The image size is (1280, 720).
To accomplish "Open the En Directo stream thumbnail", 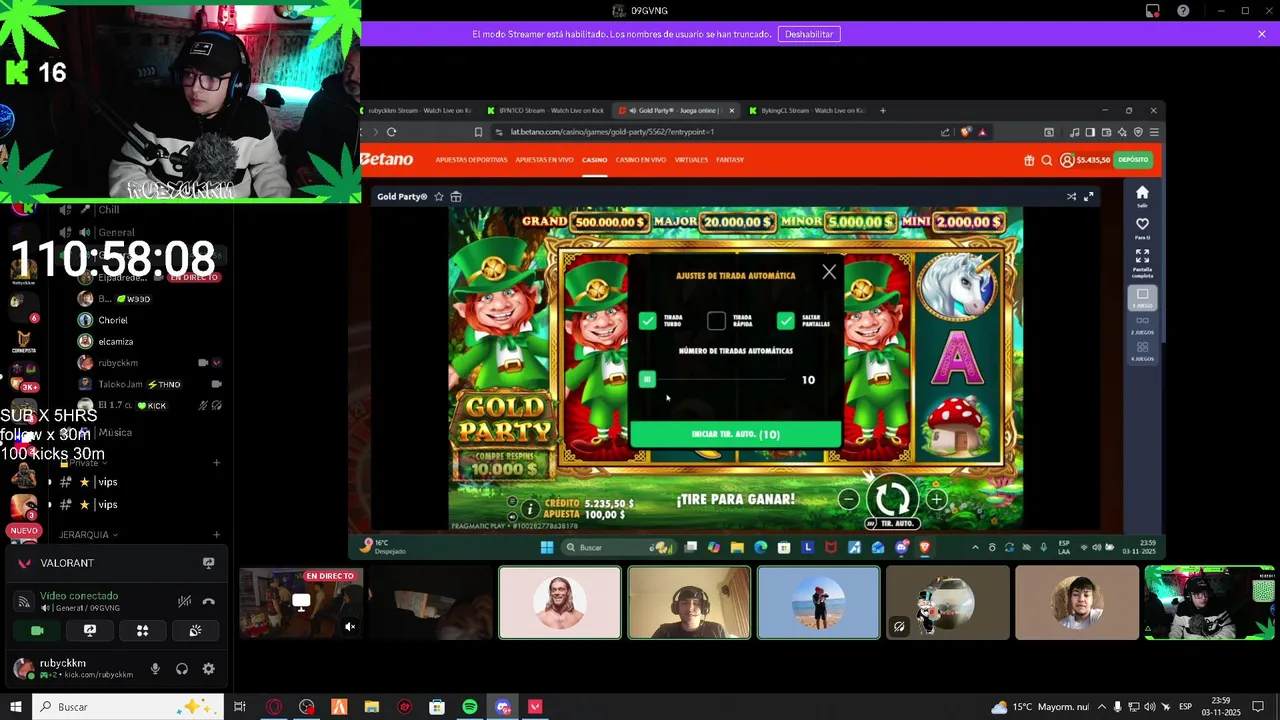I will click(x=301, y=603).
